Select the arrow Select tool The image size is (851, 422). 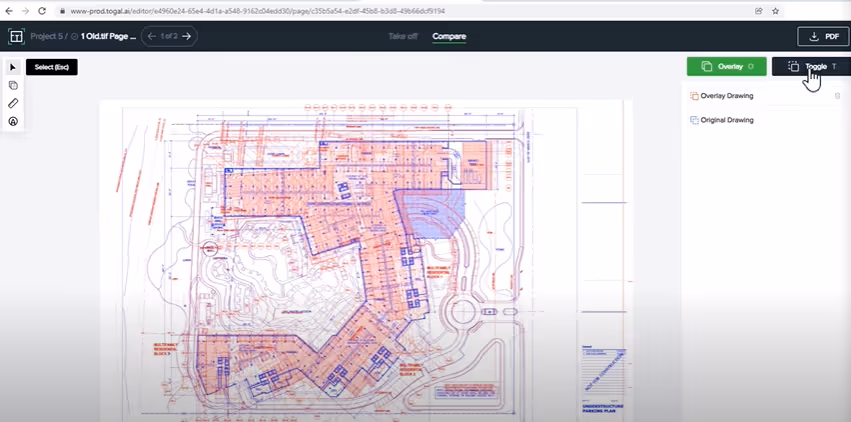coord(14,67)
